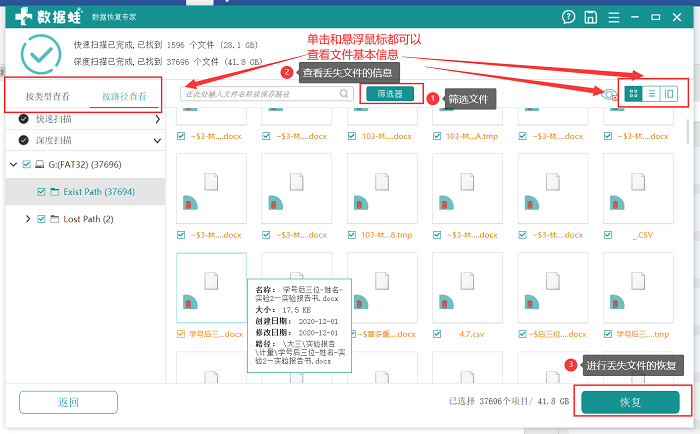Select the Lost Path (2) item

(88, 219)
